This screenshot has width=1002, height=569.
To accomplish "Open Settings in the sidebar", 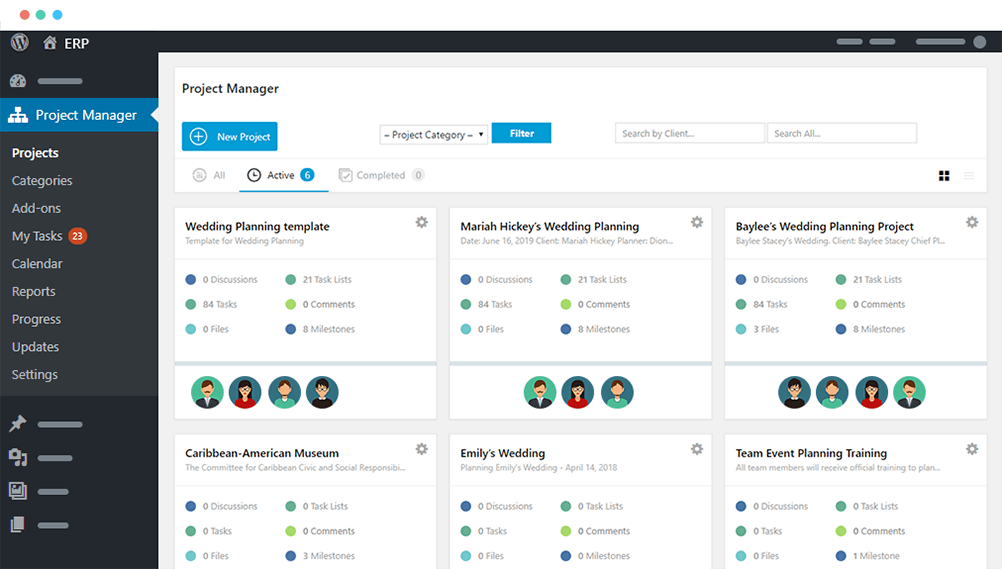I will [35, 375].
